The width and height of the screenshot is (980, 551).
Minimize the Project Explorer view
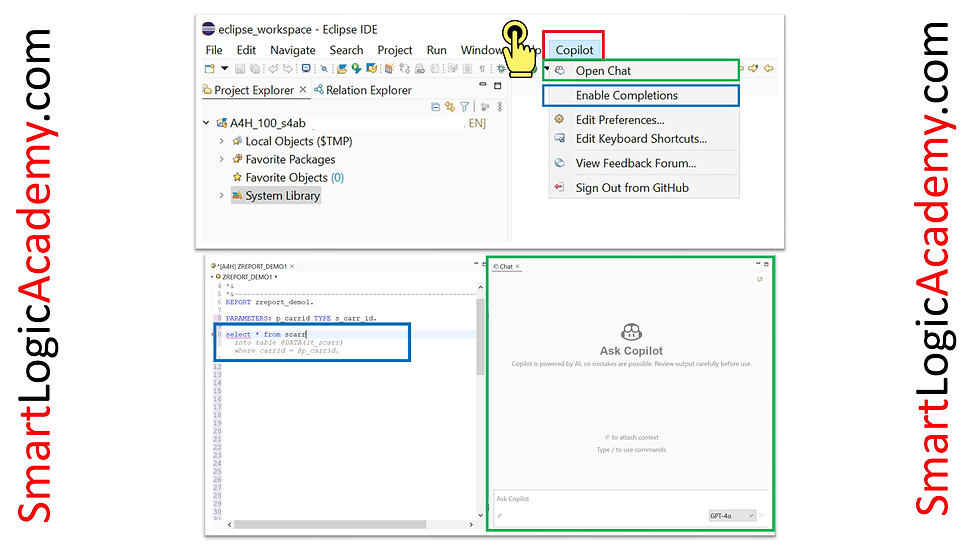click(x=482, y=84)
